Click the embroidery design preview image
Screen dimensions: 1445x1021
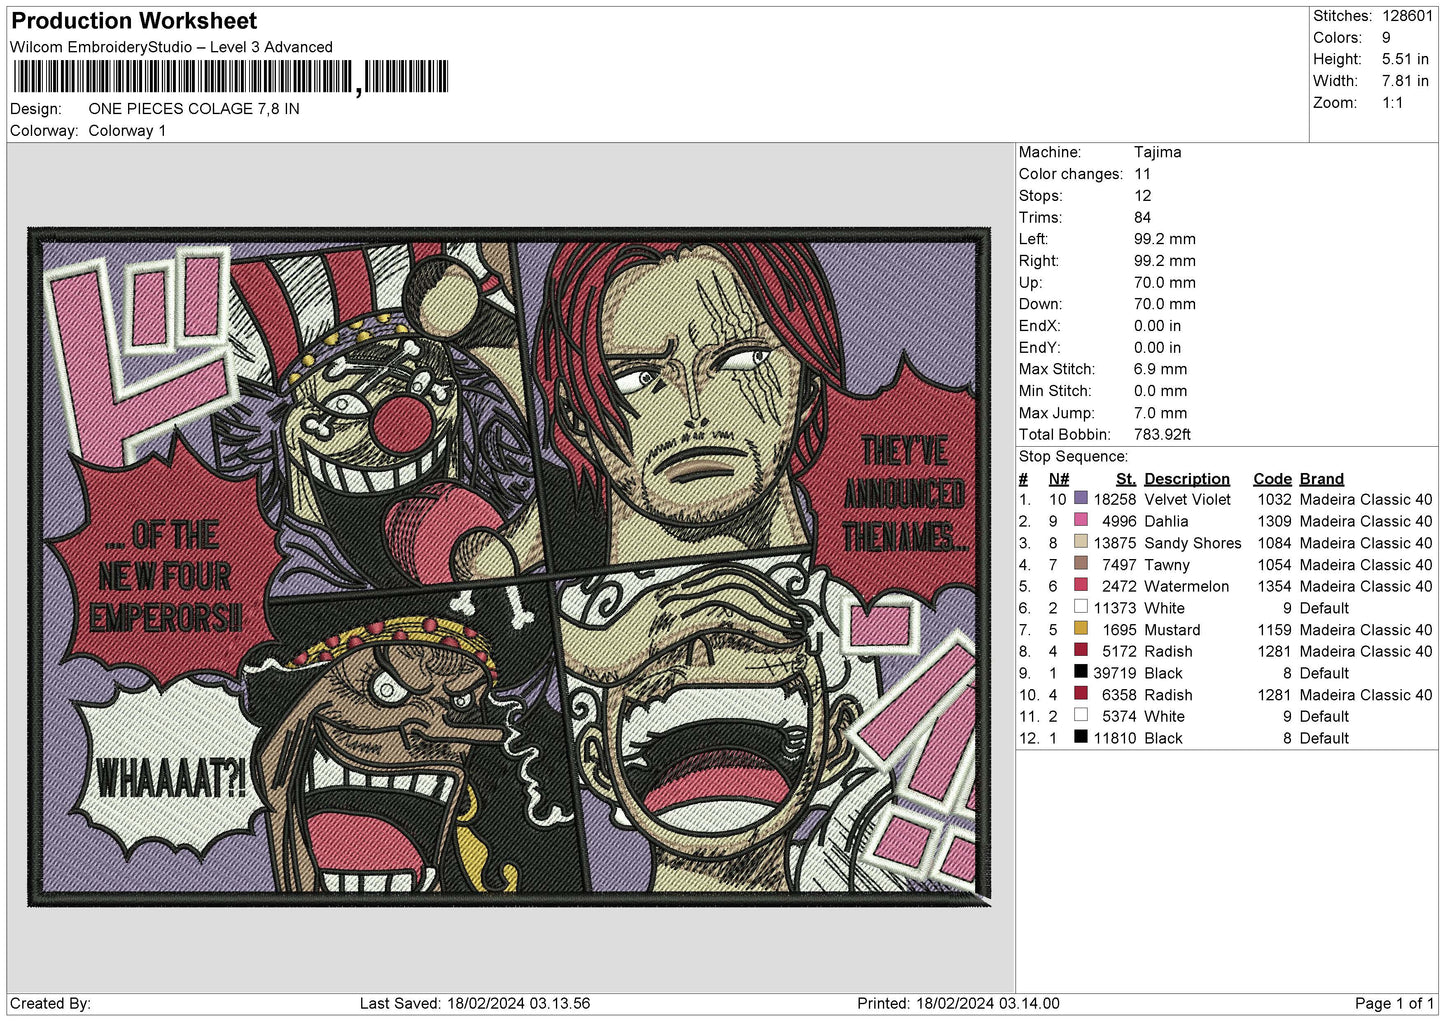[x=509, y=567]
